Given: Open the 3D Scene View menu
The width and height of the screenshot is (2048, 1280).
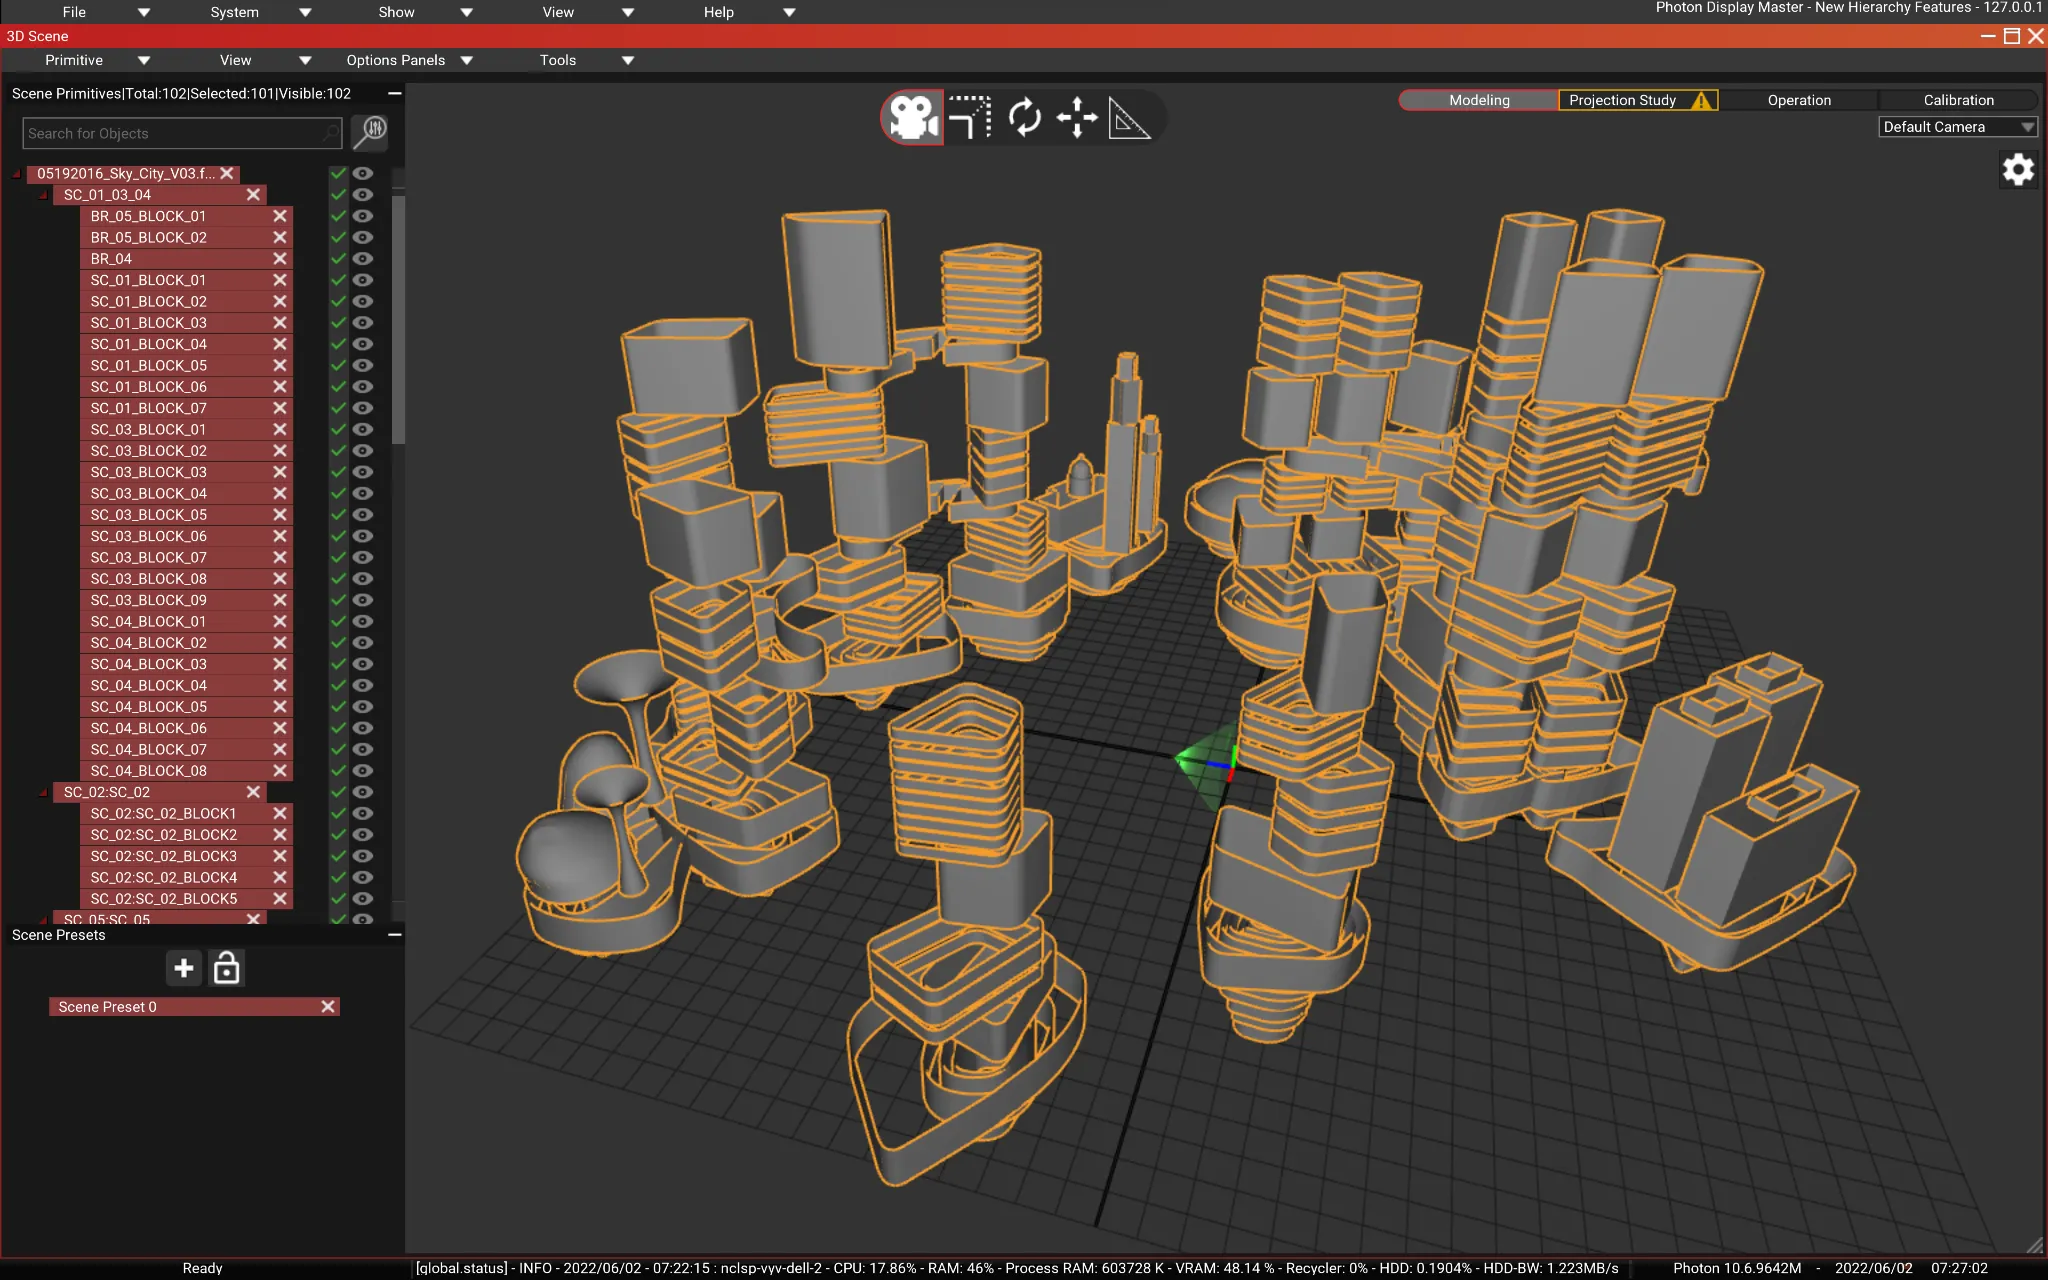Looking at the screenshot, I should click(x=235, y=60).
